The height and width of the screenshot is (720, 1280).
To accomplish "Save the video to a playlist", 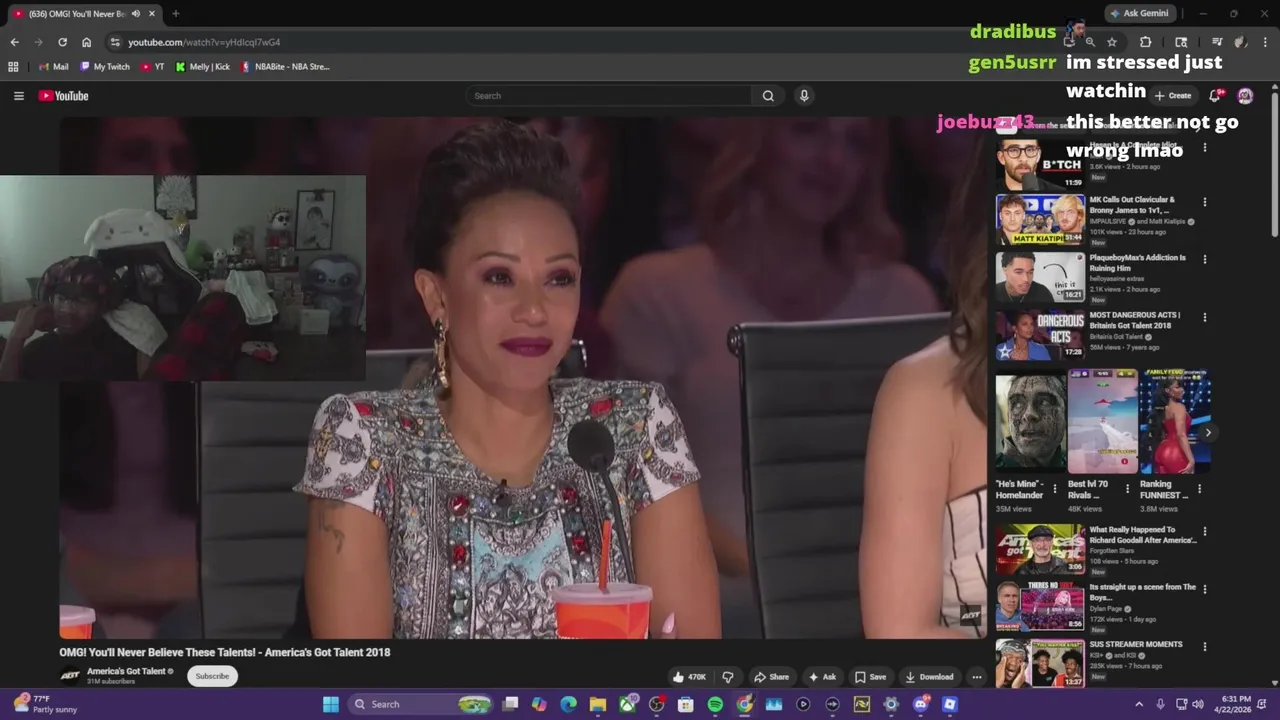I will [x=870, y=677].
